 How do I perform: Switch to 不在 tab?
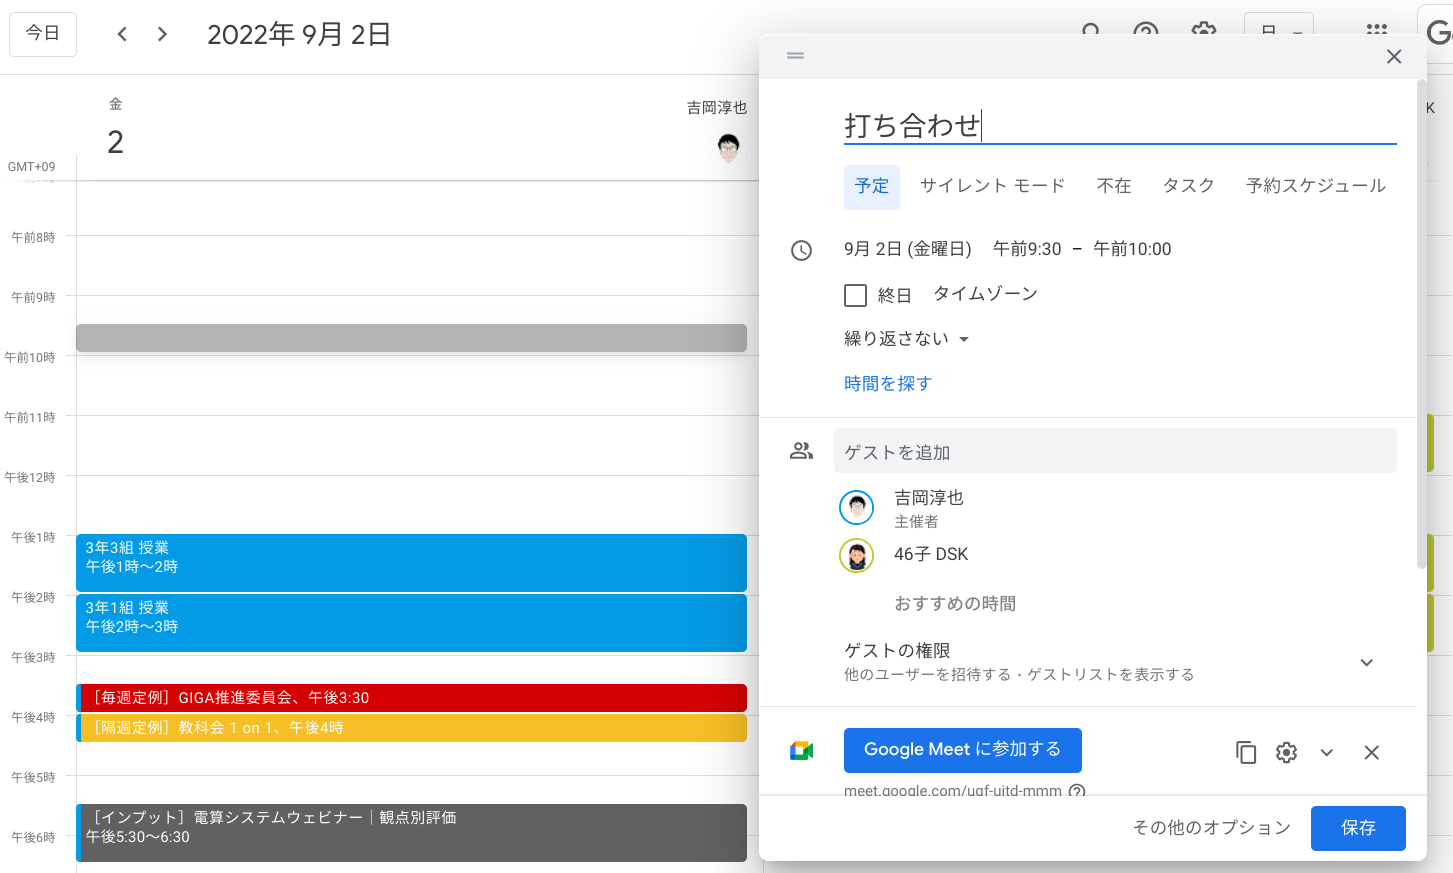[x=1114, y=186]
